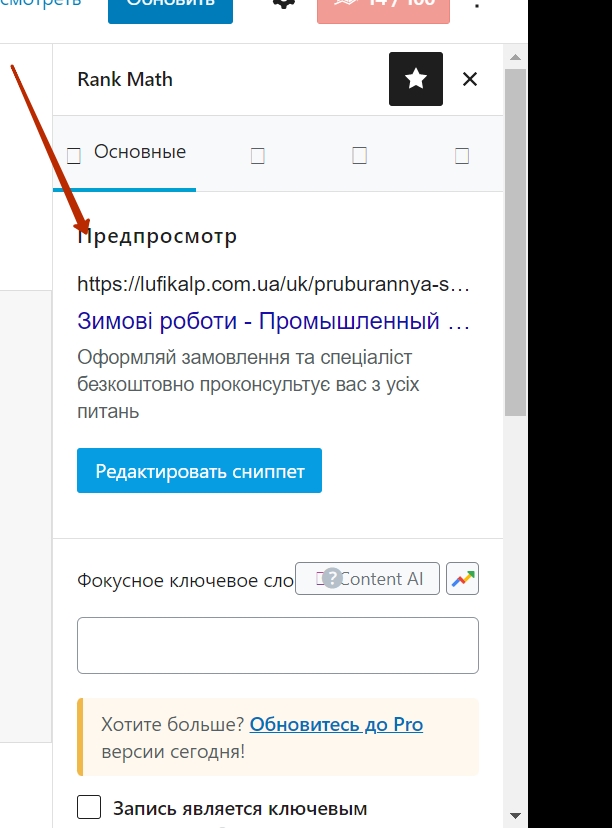
Task: Click the snippet title 'Зимові роботи' link
Action: click(x=273, y=322)
